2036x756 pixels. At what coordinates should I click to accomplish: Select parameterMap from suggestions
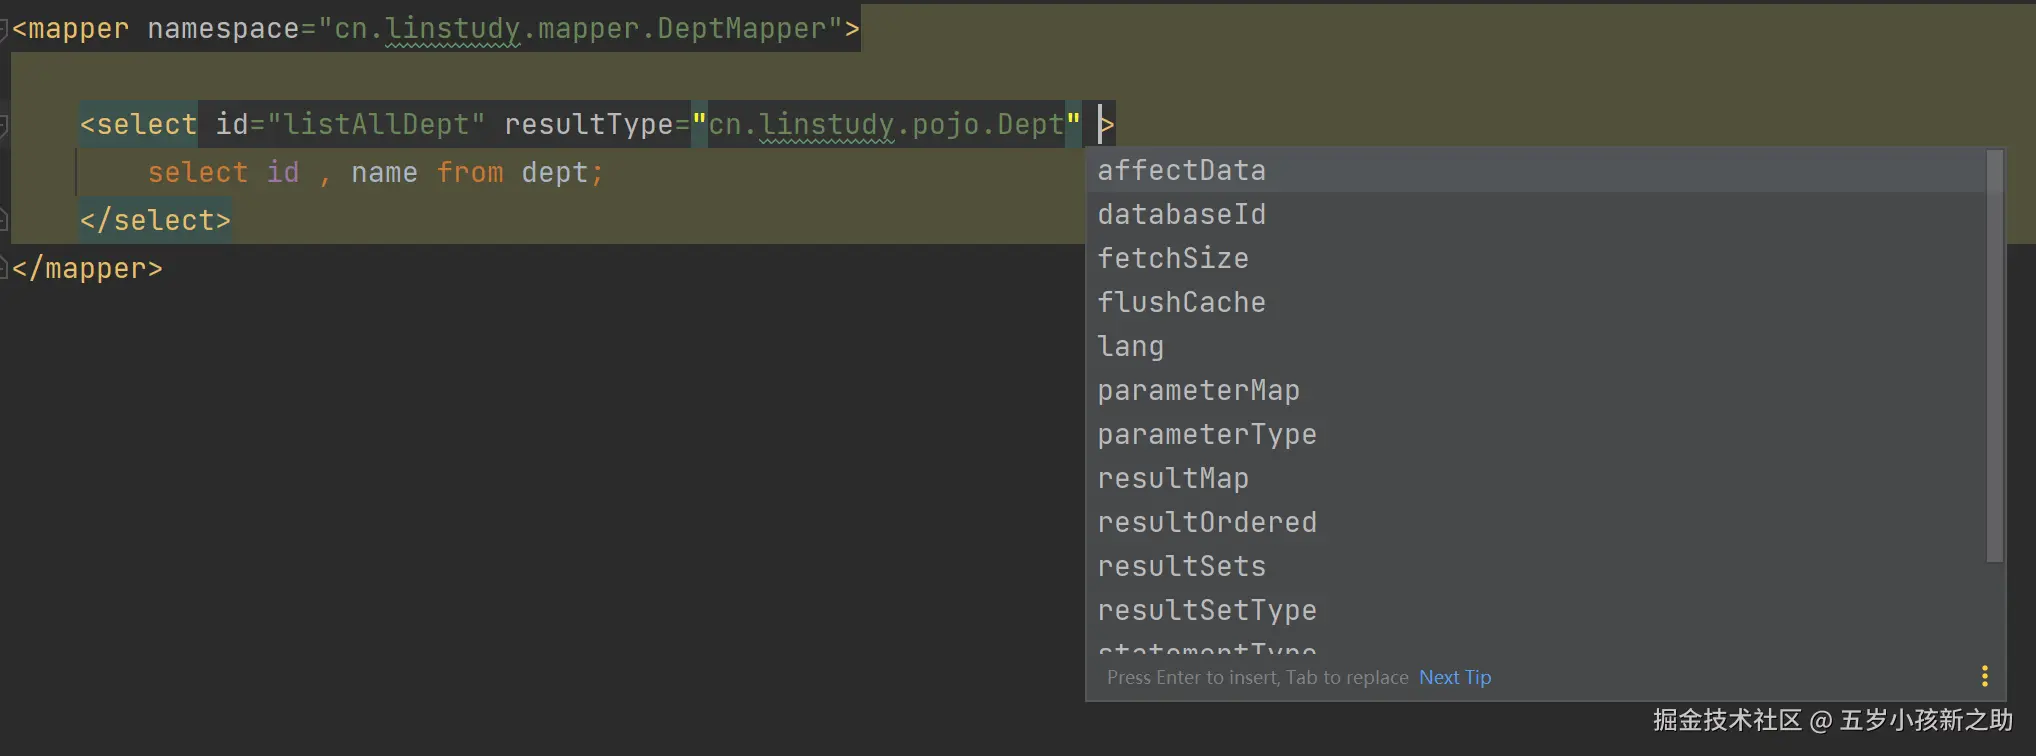click(x=1198, y=391)
